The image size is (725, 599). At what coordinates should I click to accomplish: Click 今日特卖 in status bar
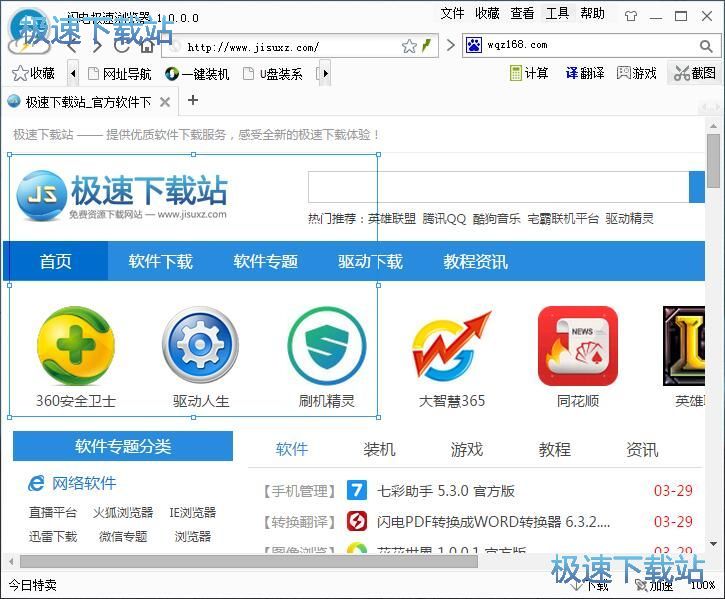point(32,585)
